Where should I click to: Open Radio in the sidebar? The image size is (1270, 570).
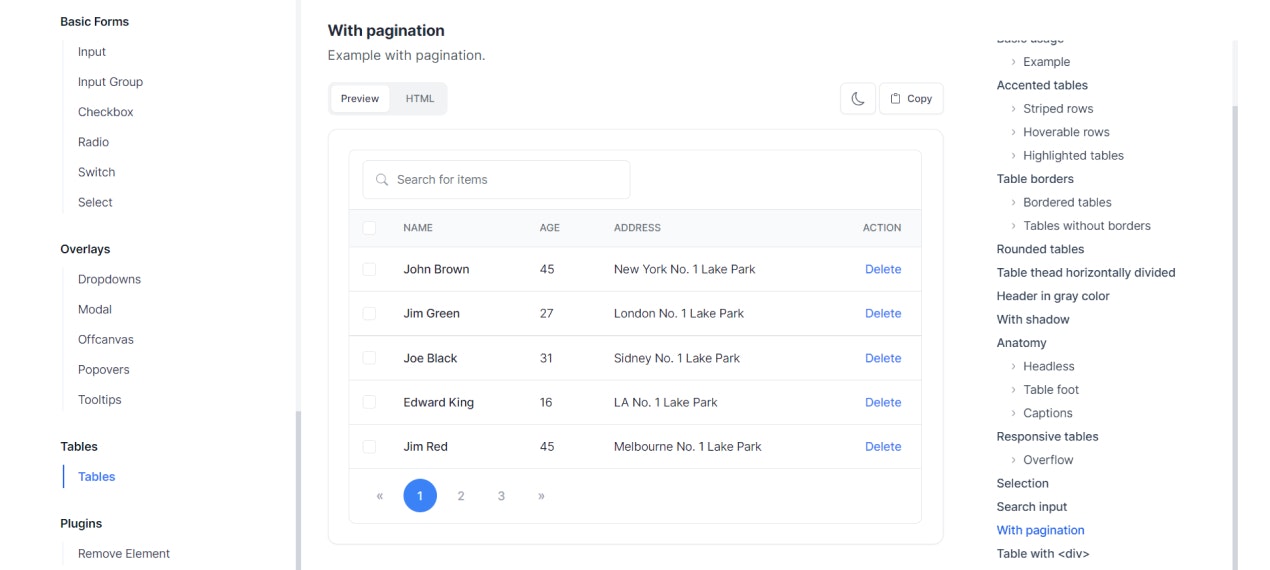coord(93,142)
